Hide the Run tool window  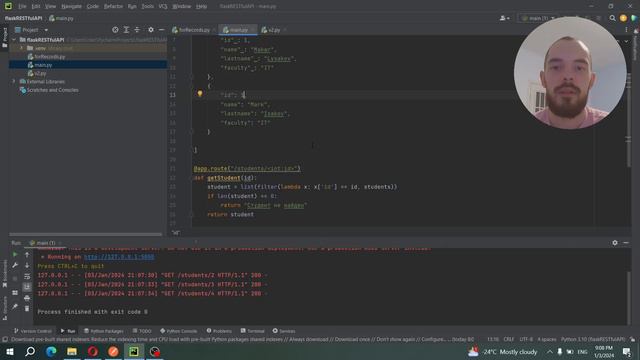pos(626,242)
